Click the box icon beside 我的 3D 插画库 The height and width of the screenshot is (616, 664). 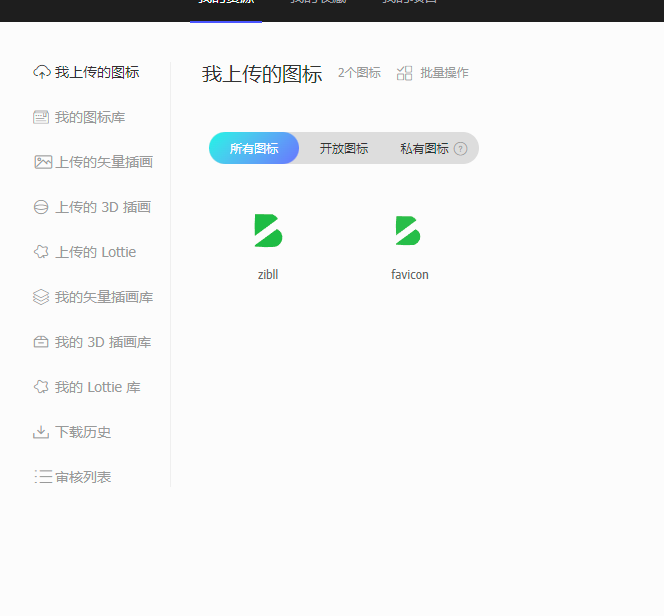point(42,342)
